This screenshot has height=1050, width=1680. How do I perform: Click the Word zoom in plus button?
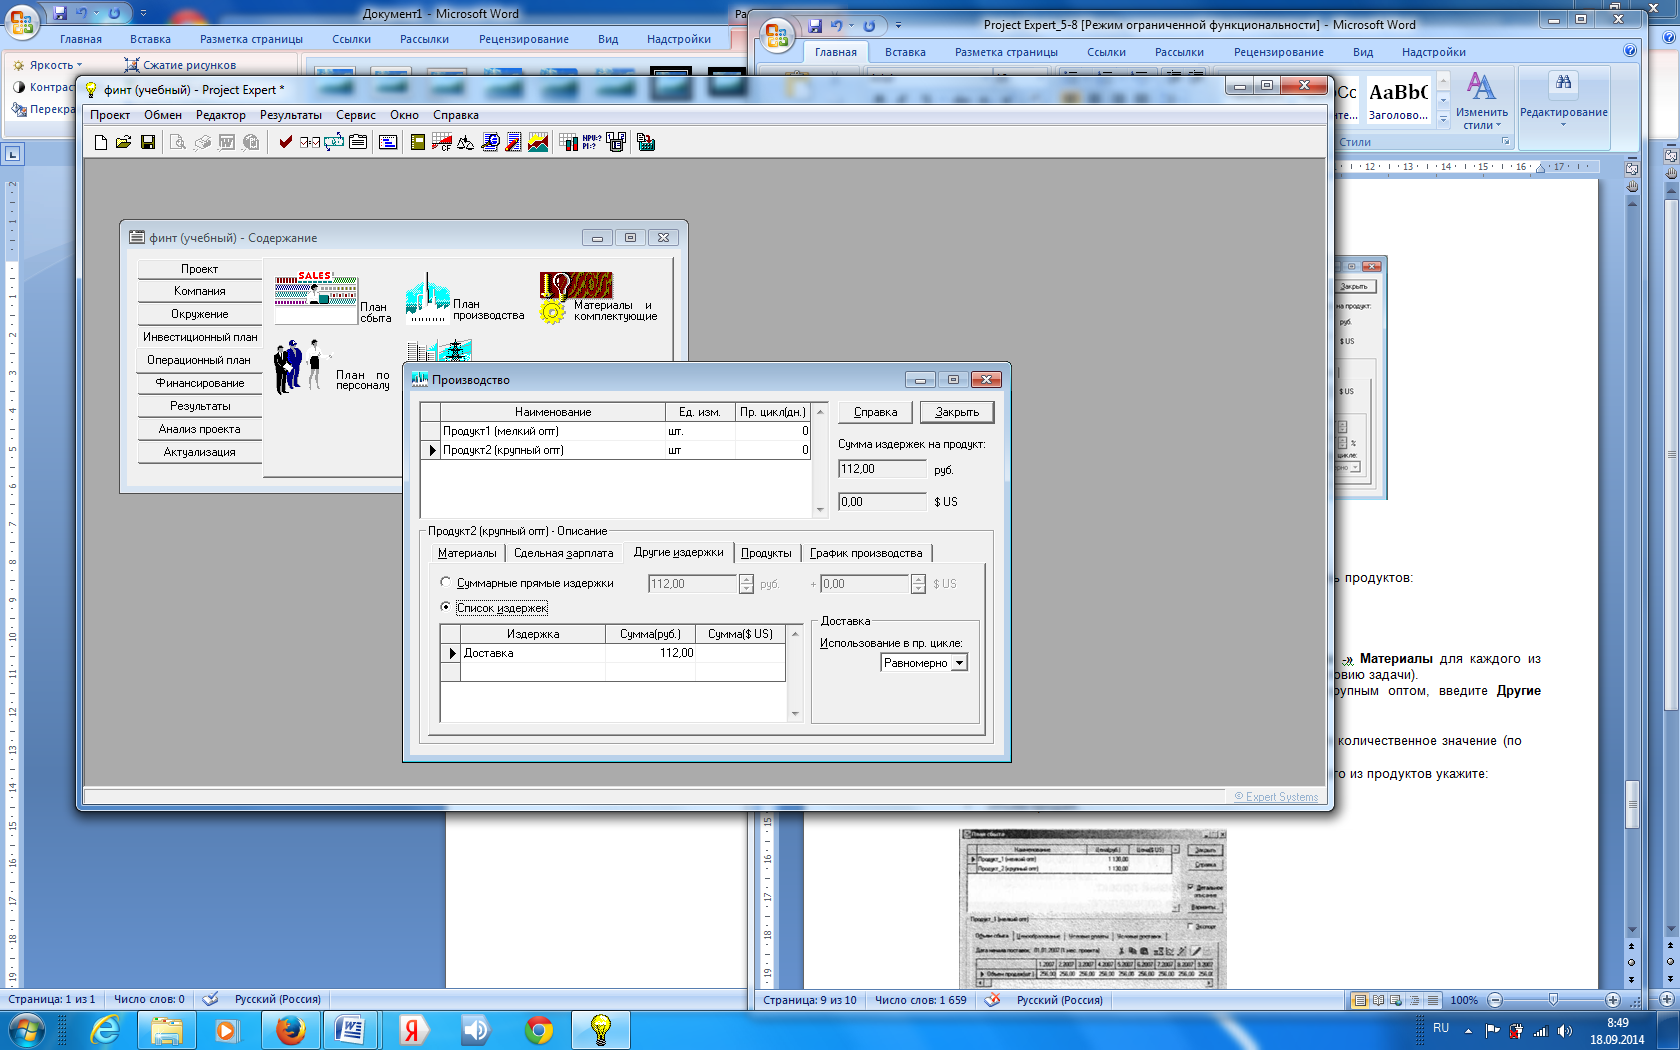(x=1612, y=1000)
